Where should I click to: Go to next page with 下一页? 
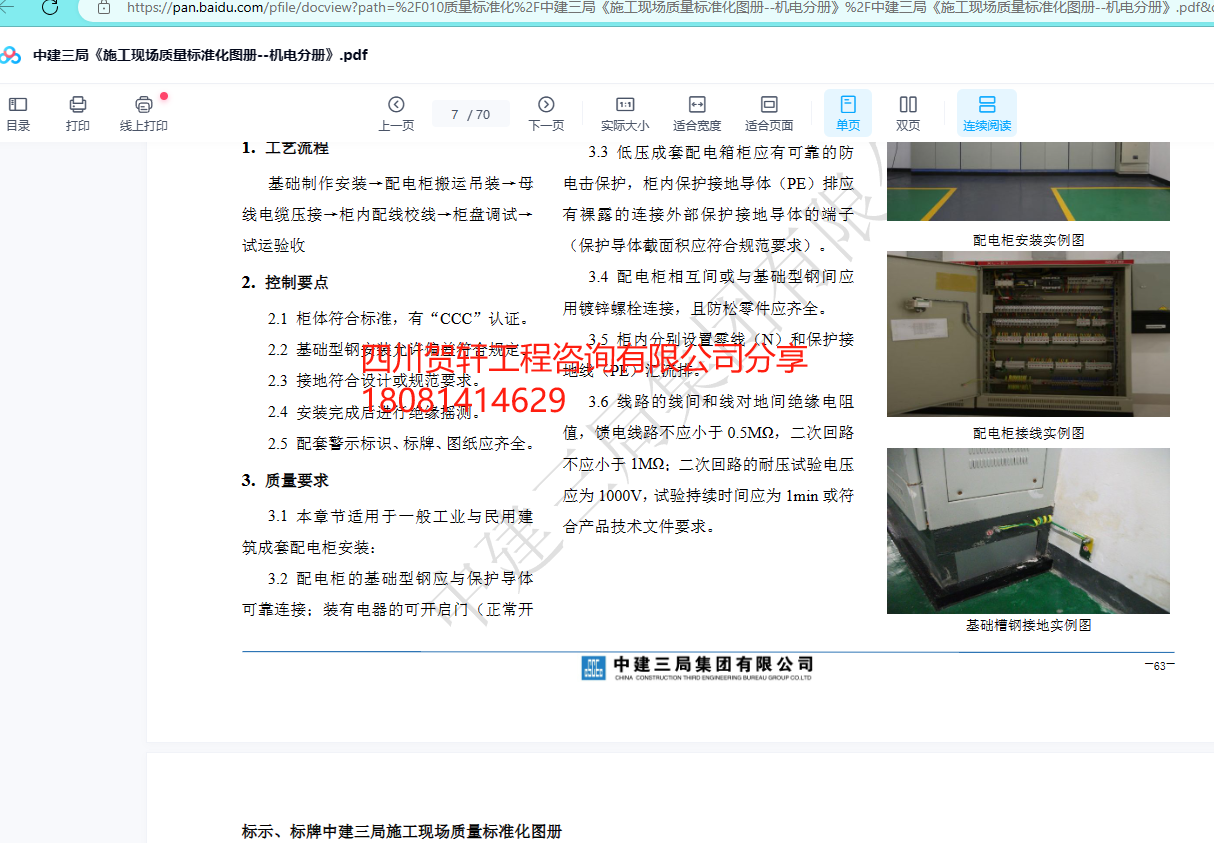click(x=546, y=113)
